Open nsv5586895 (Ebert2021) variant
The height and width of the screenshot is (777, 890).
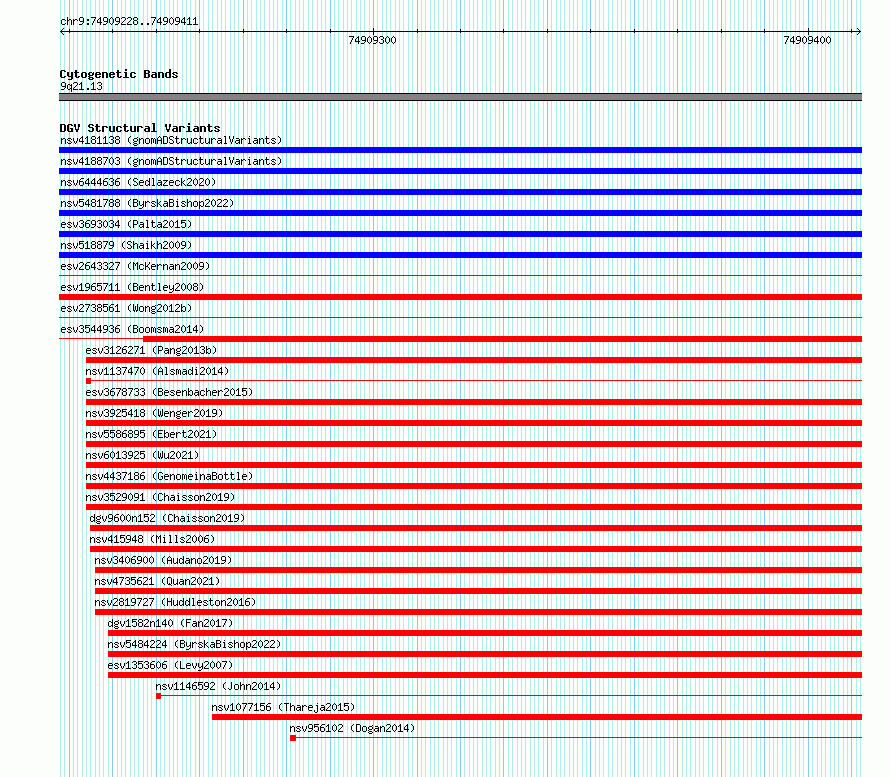(151, 434)
